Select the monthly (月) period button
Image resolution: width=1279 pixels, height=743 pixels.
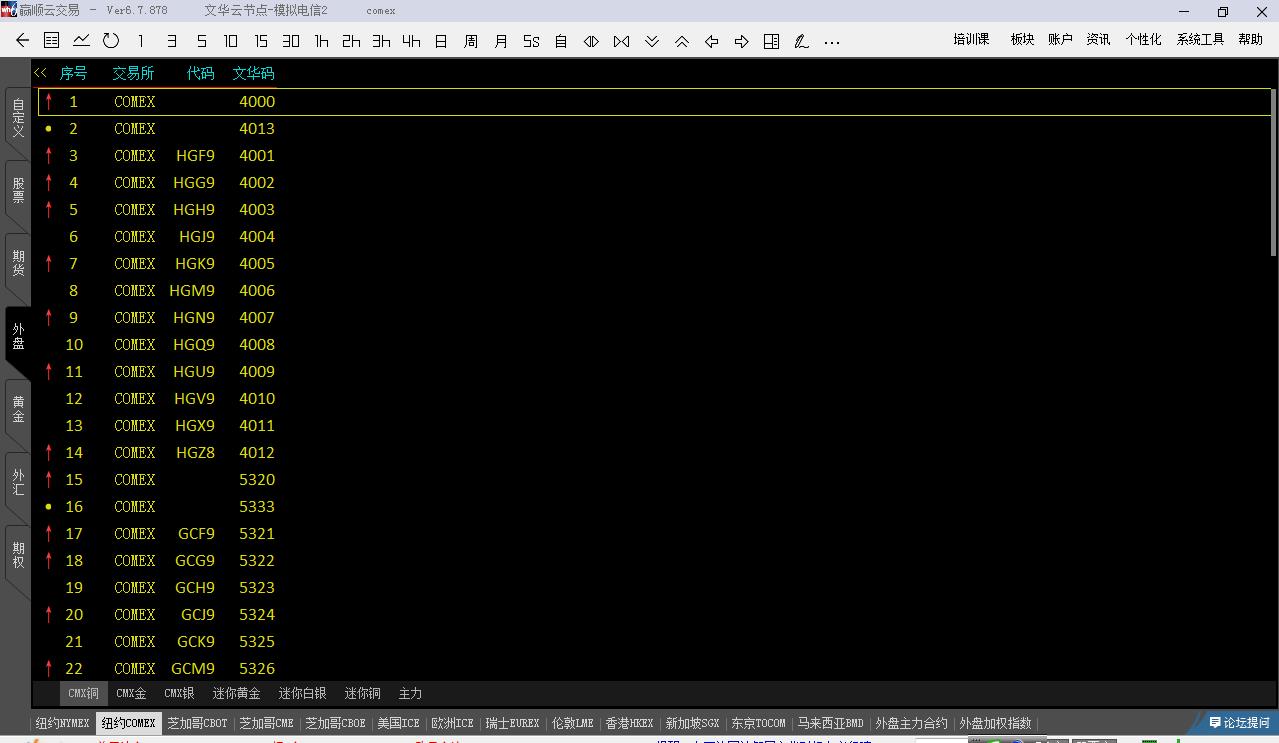[501, 41]
